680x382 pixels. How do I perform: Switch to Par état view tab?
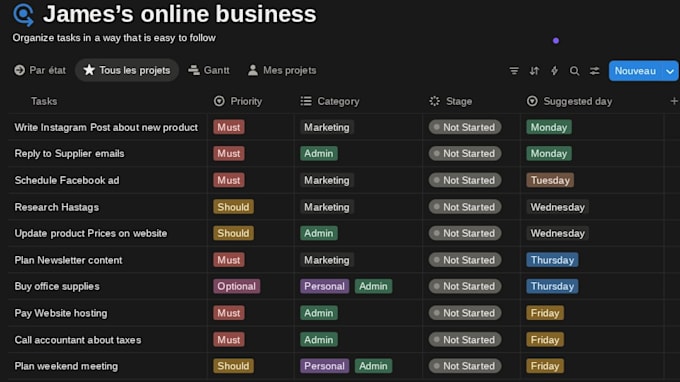40,70
